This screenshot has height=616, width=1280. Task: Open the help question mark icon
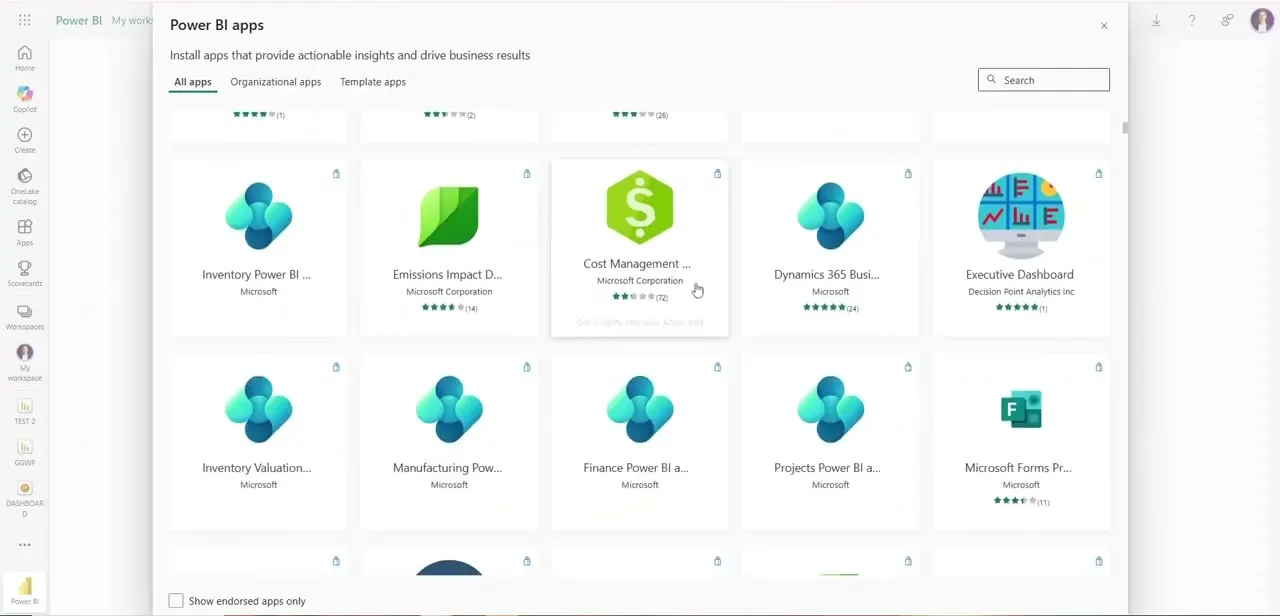point(1191,20)
